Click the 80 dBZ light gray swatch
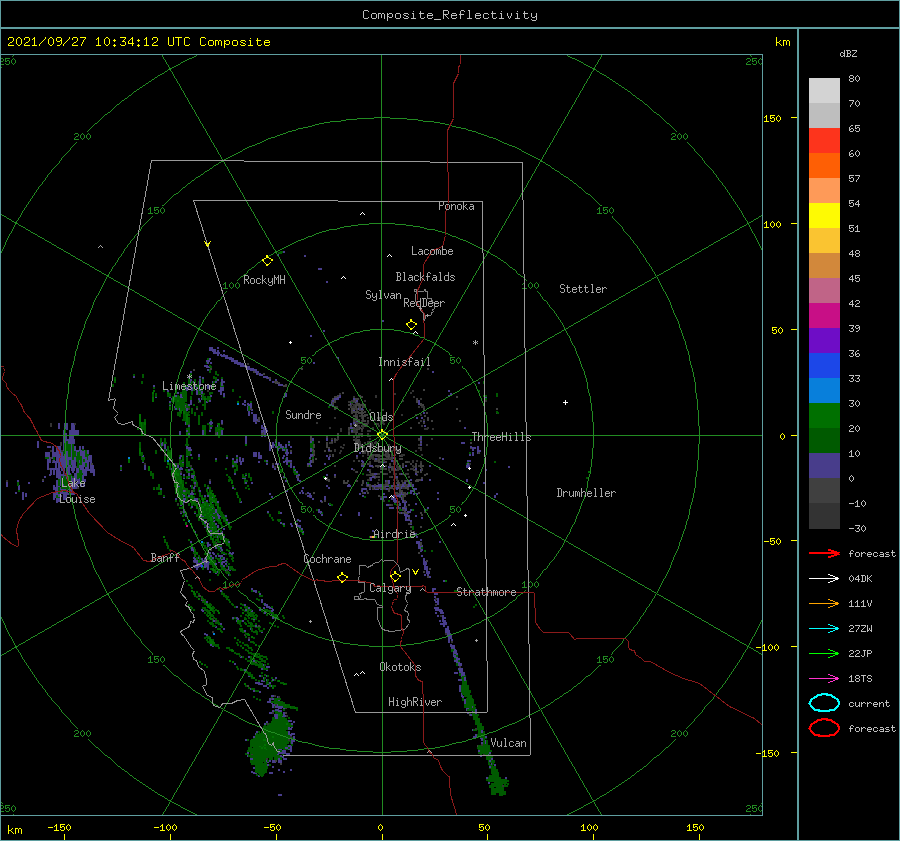The image size is (900, 841). coord(824,90)
